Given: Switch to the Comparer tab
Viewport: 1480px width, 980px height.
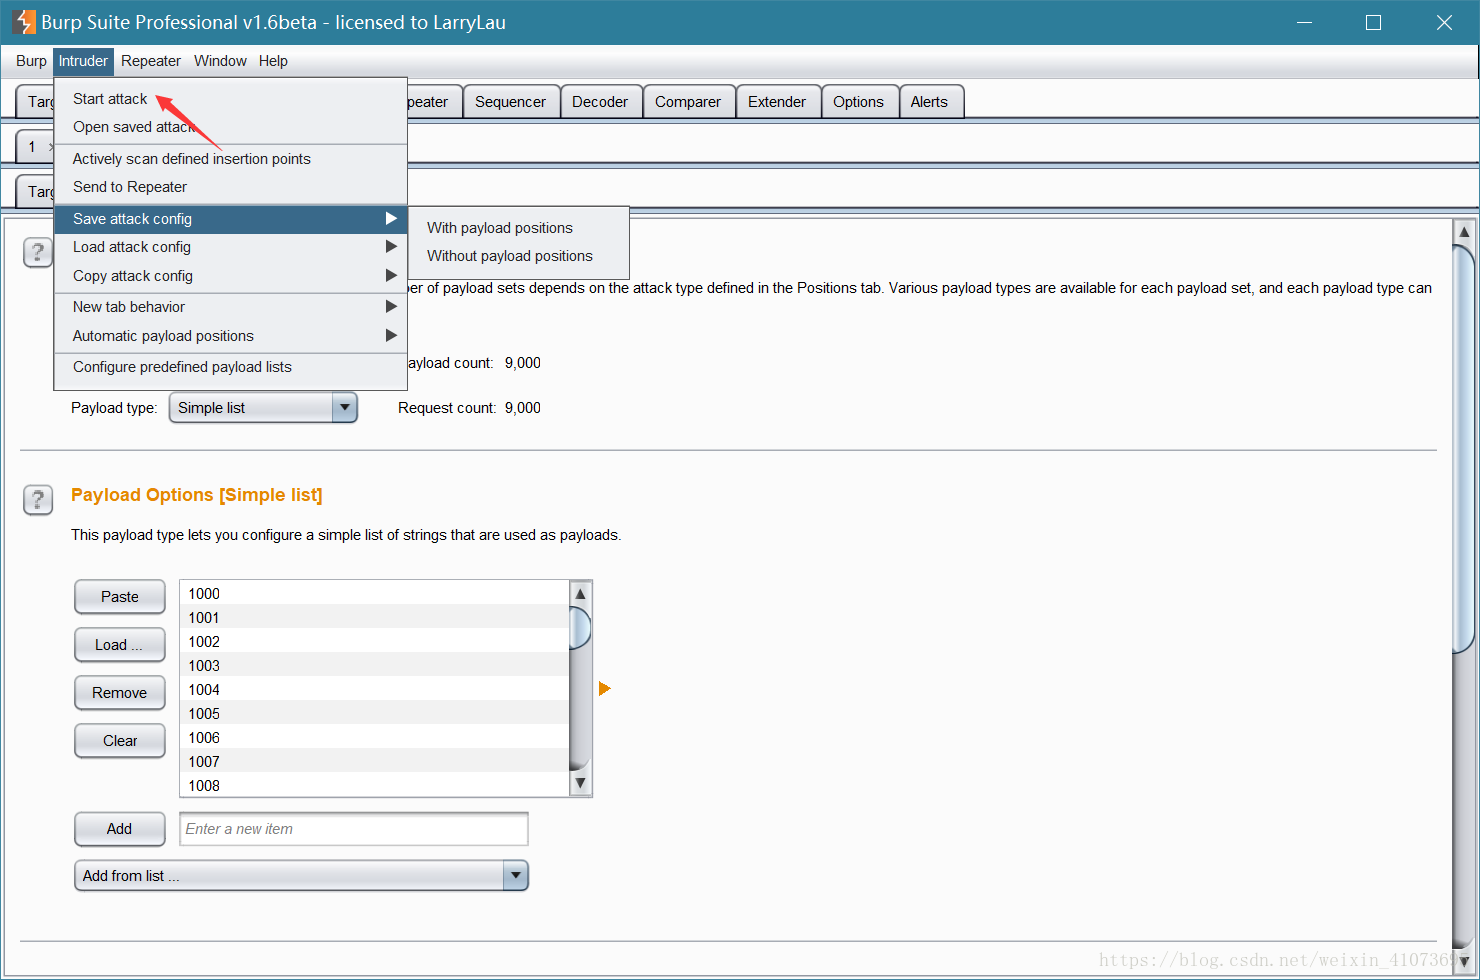Looking at the screenshot, I should tap(688, 102).
